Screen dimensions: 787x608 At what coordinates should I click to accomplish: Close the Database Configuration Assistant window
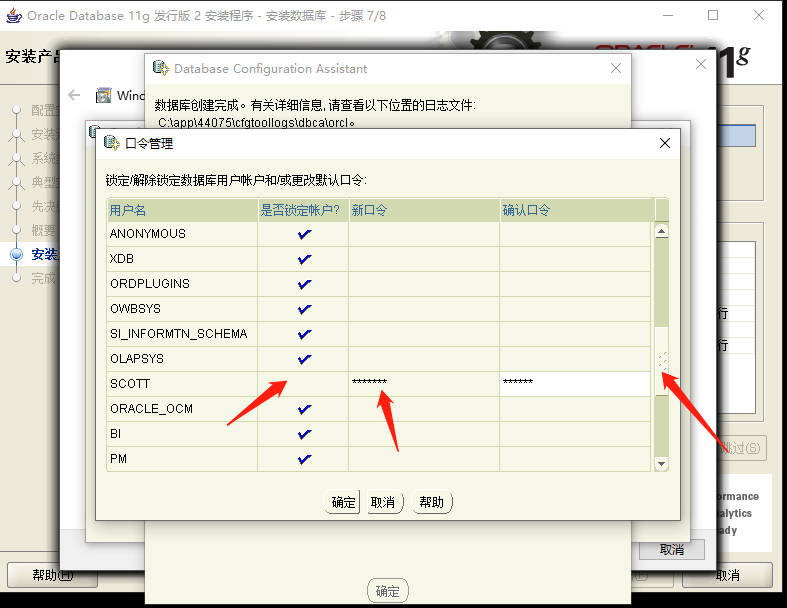[616, 68]
